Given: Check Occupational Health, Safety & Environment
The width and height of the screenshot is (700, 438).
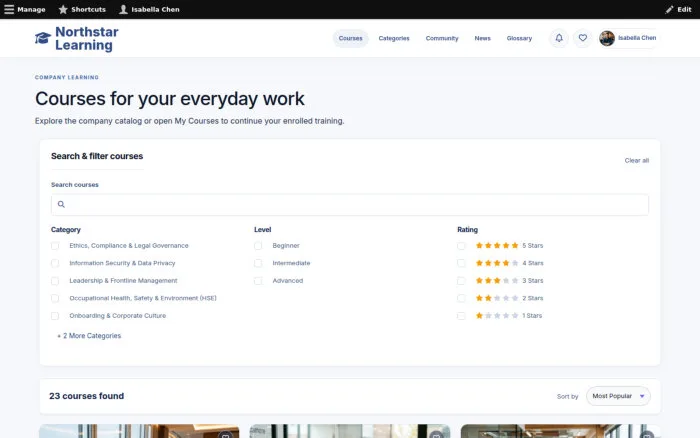Looking at the screenshot, I should point(55,298).
